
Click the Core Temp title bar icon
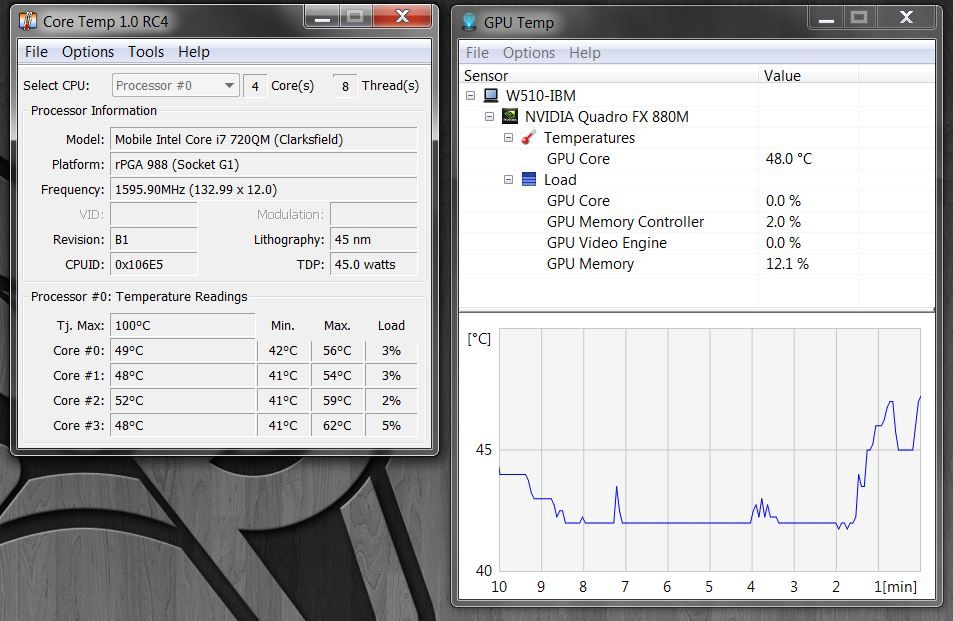coord(28,21)
